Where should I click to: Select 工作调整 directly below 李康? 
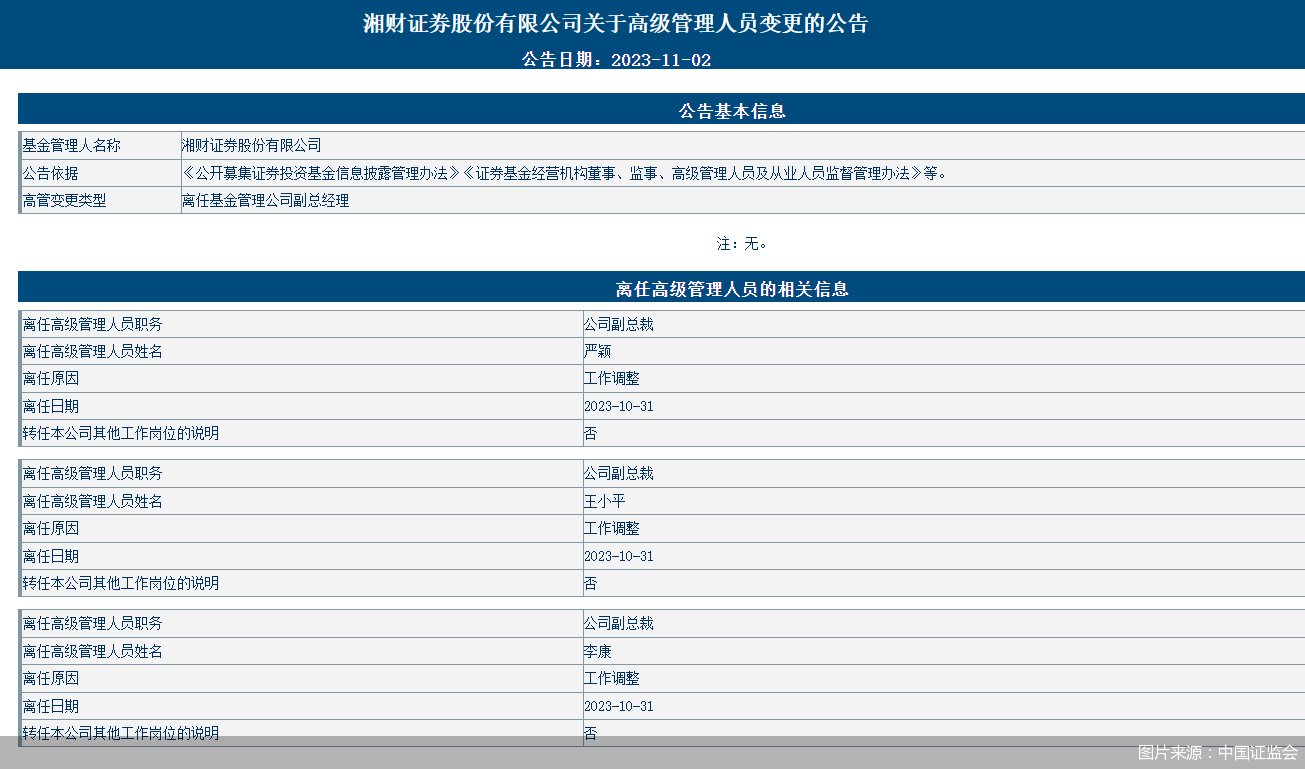click(612, 679)
